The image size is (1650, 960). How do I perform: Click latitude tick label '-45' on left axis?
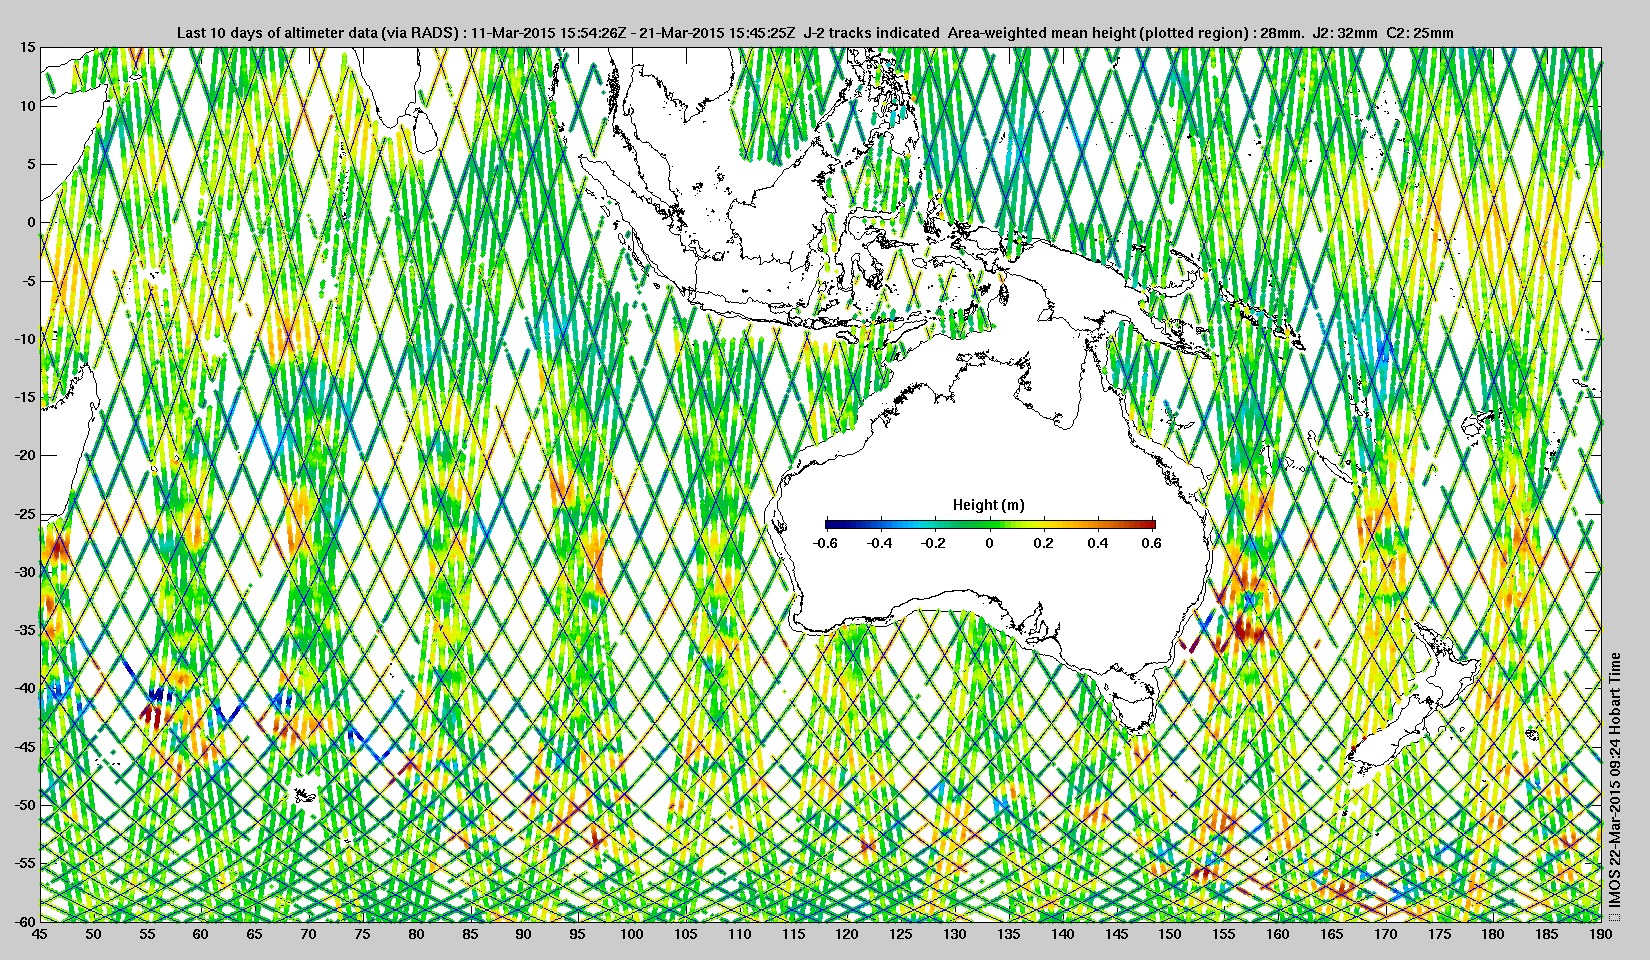coord(25,747)
